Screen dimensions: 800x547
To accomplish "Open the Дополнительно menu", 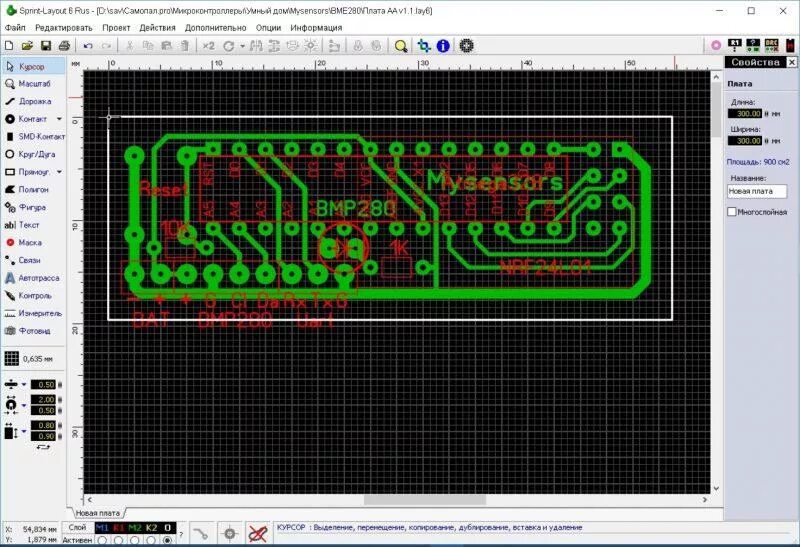I will [215, 28].
